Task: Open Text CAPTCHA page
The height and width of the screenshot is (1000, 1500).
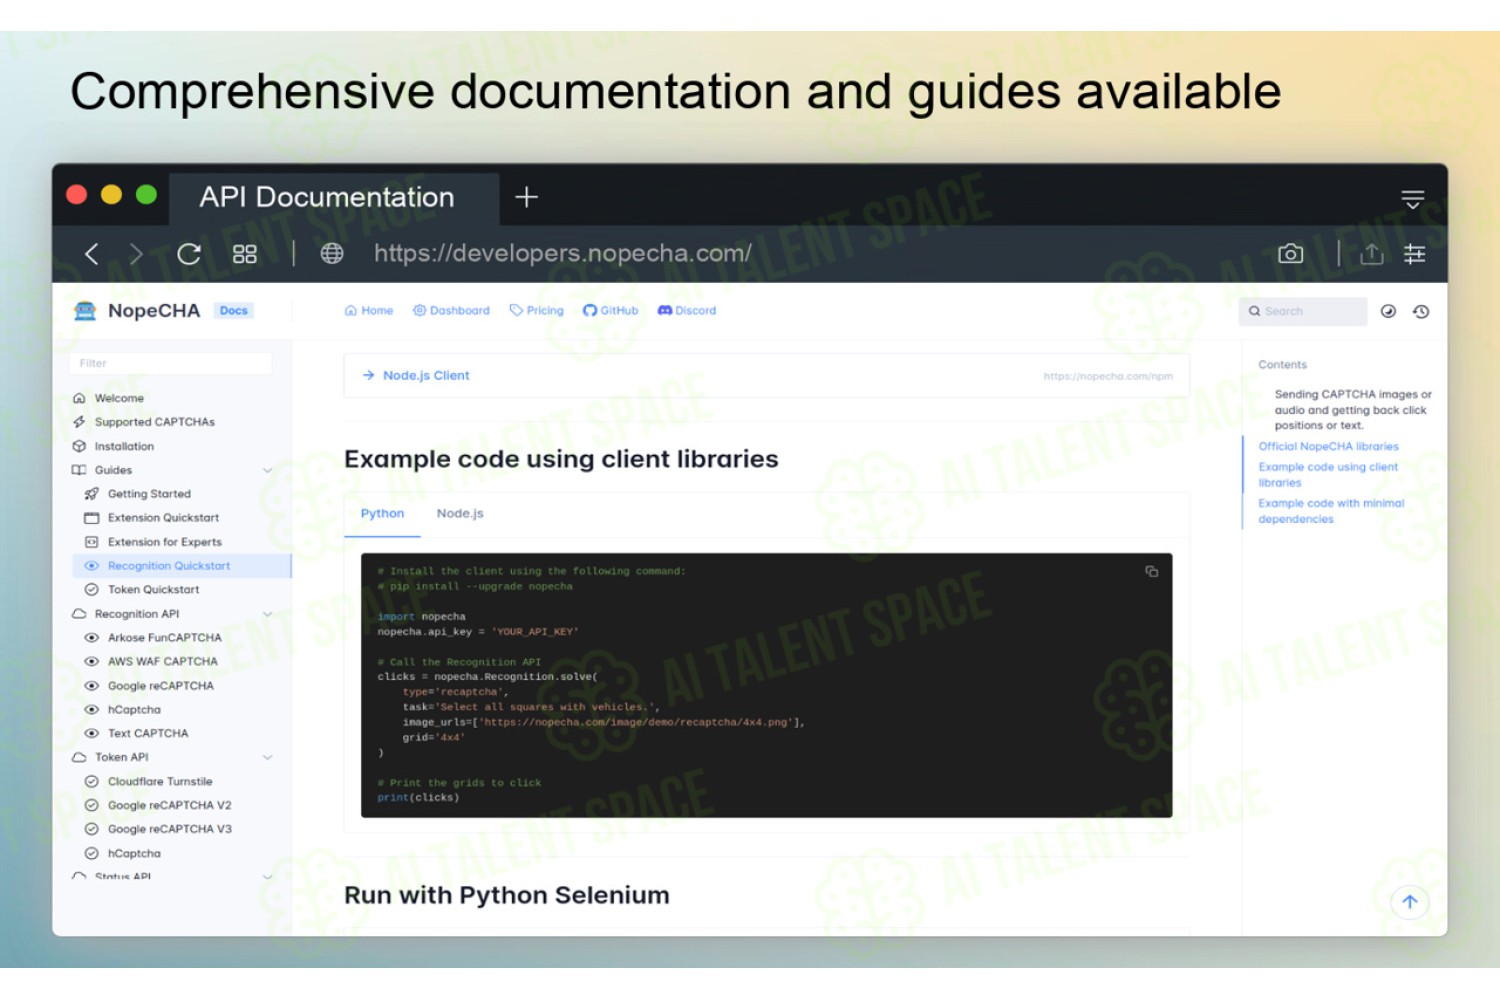Action: 148,734
